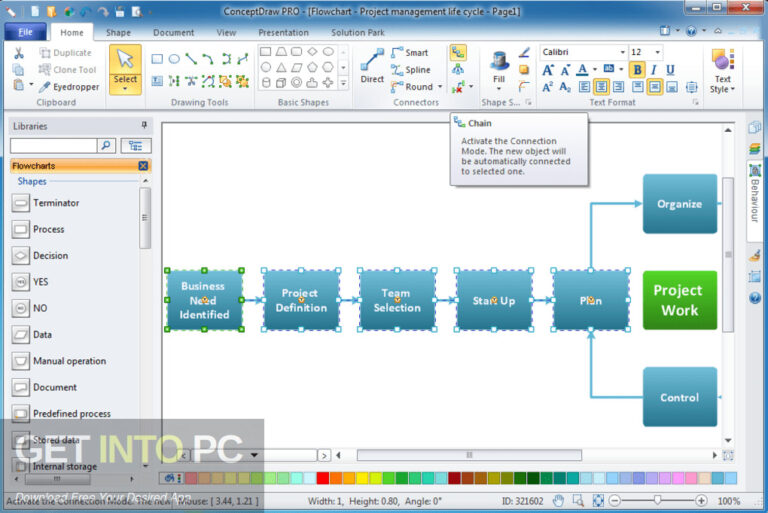Insert a cube from Basic Shapes
Viewport: 768px width, 513px height.
[281, 83]
